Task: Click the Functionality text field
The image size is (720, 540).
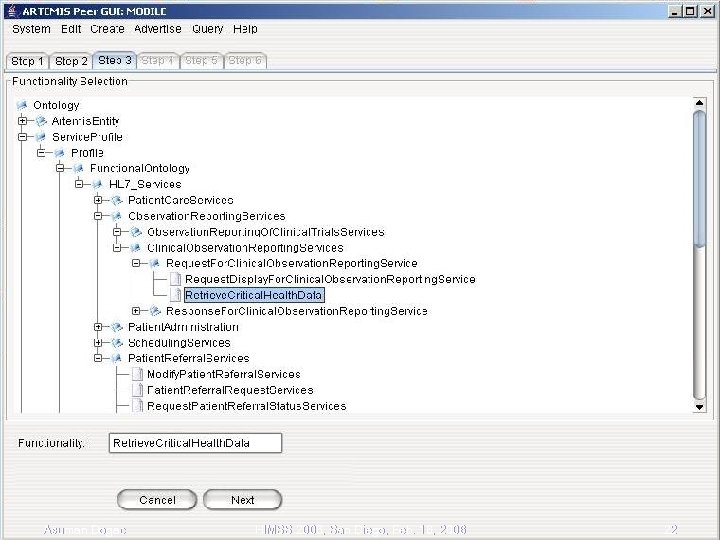Action: coord(195,443)
